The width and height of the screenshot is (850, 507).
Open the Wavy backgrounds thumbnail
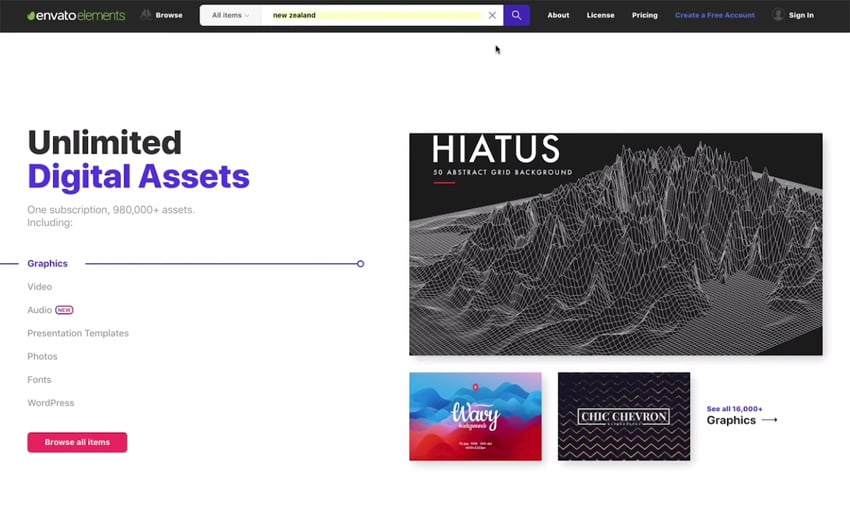[475, 416]
